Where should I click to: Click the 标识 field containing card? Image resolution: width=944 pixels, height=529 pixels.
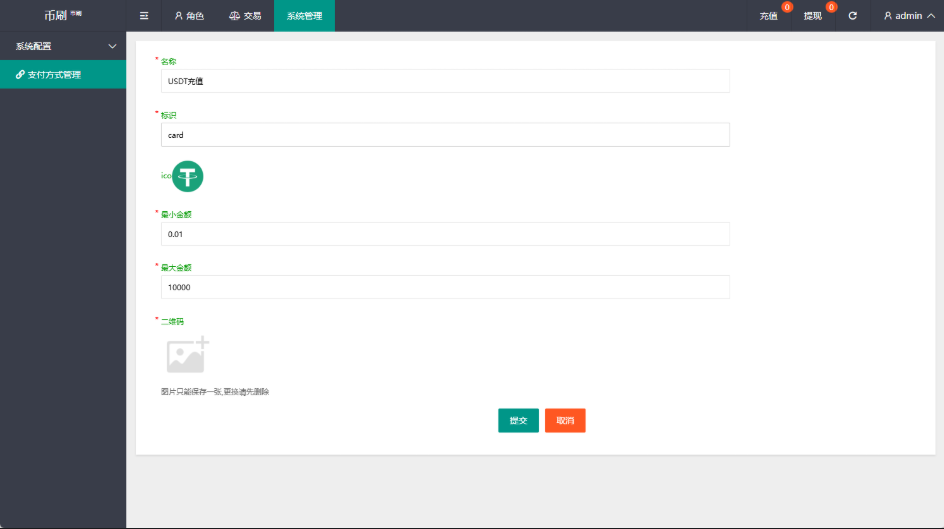click(445, 135)
